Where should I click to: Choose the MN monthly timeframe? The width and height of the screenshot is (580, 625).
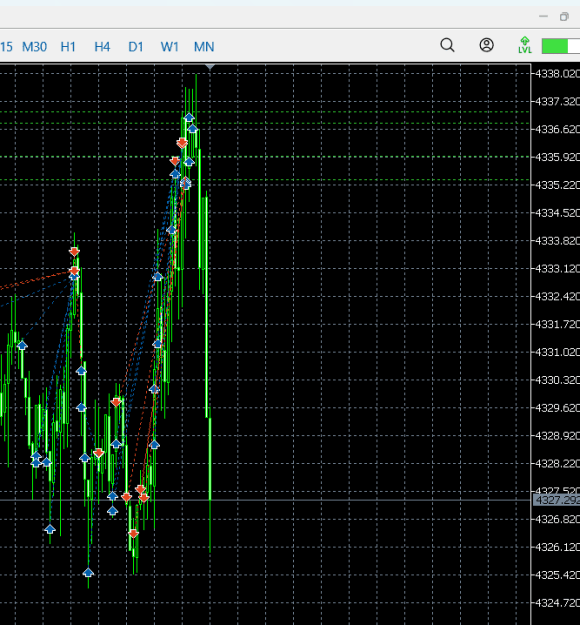click(204, 47)
